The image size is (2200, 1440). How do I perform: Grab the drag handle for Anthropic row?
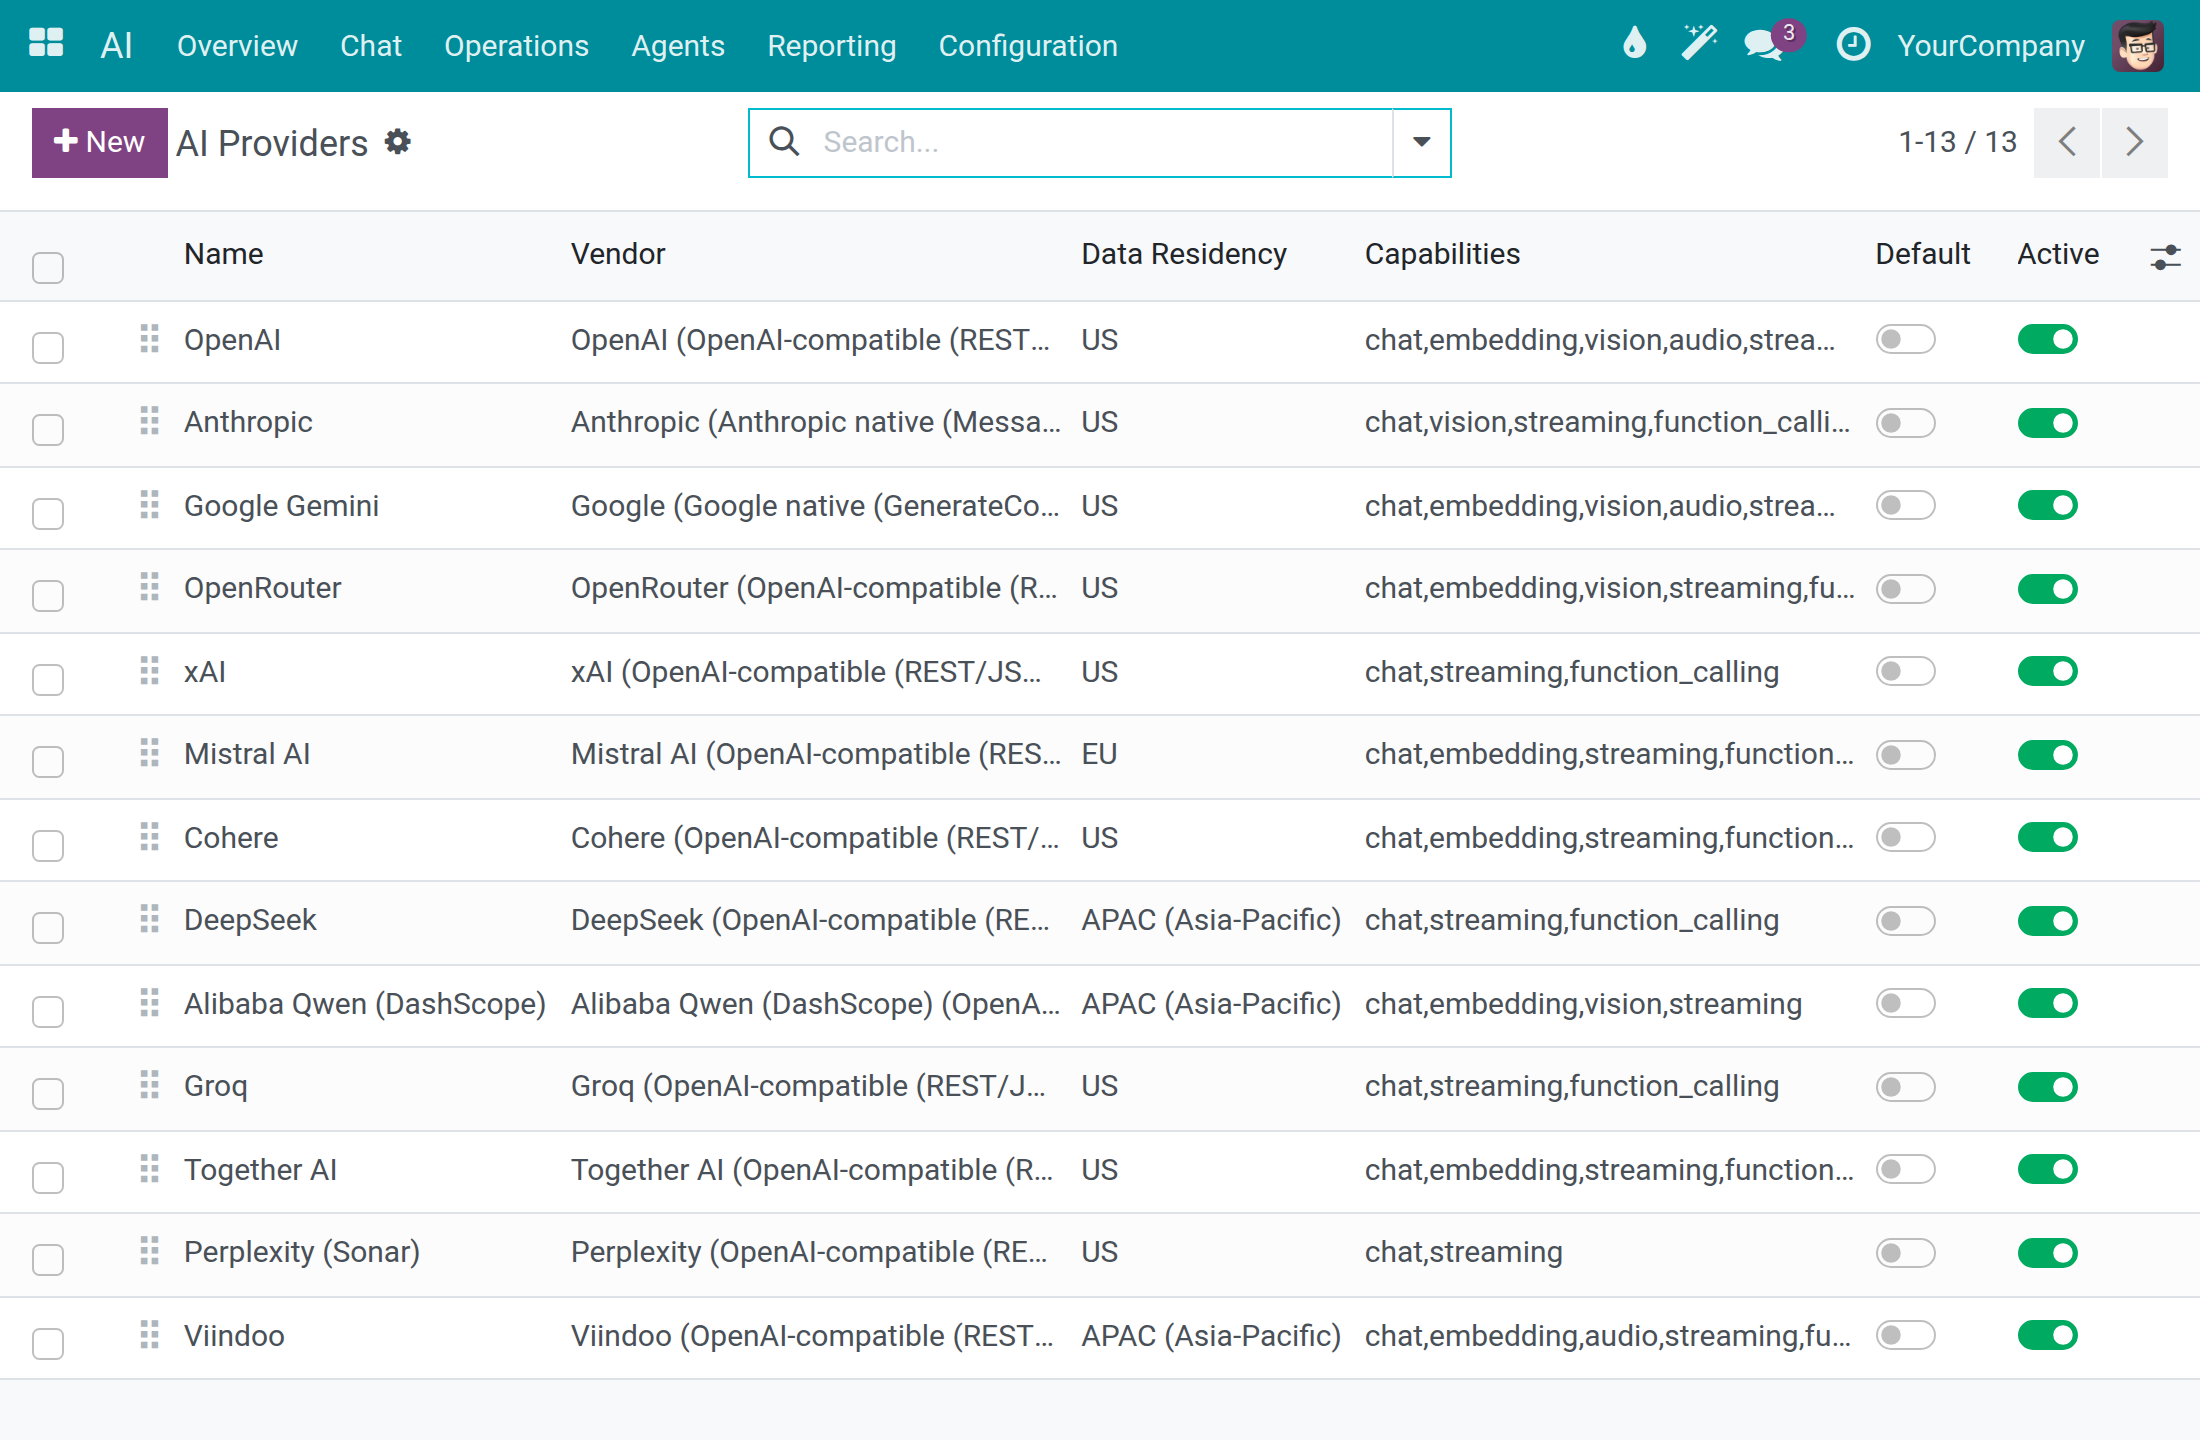click(149, 421)
